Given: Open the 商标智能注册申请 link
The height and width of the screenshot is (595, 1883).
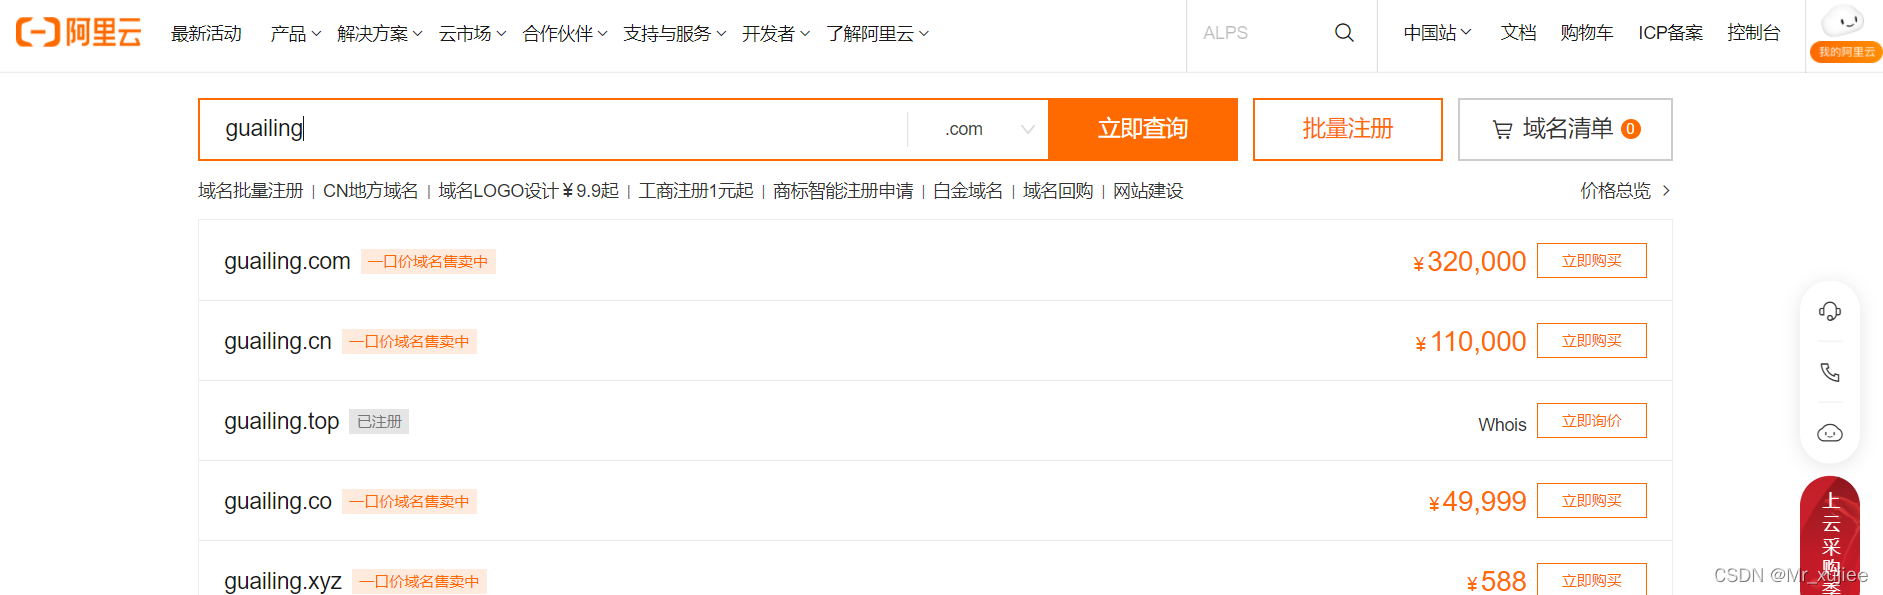Looking at the screenshot, I should click(x=843, y=191).
